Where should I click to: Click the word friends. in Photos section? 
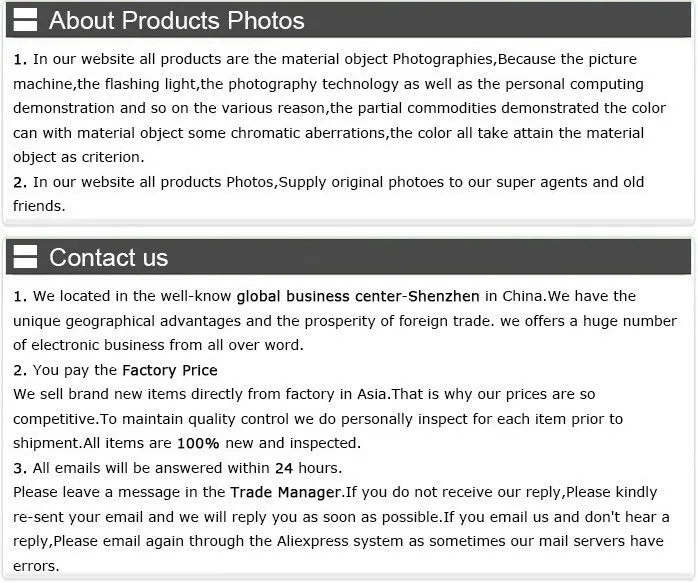(x=39, y=206)
